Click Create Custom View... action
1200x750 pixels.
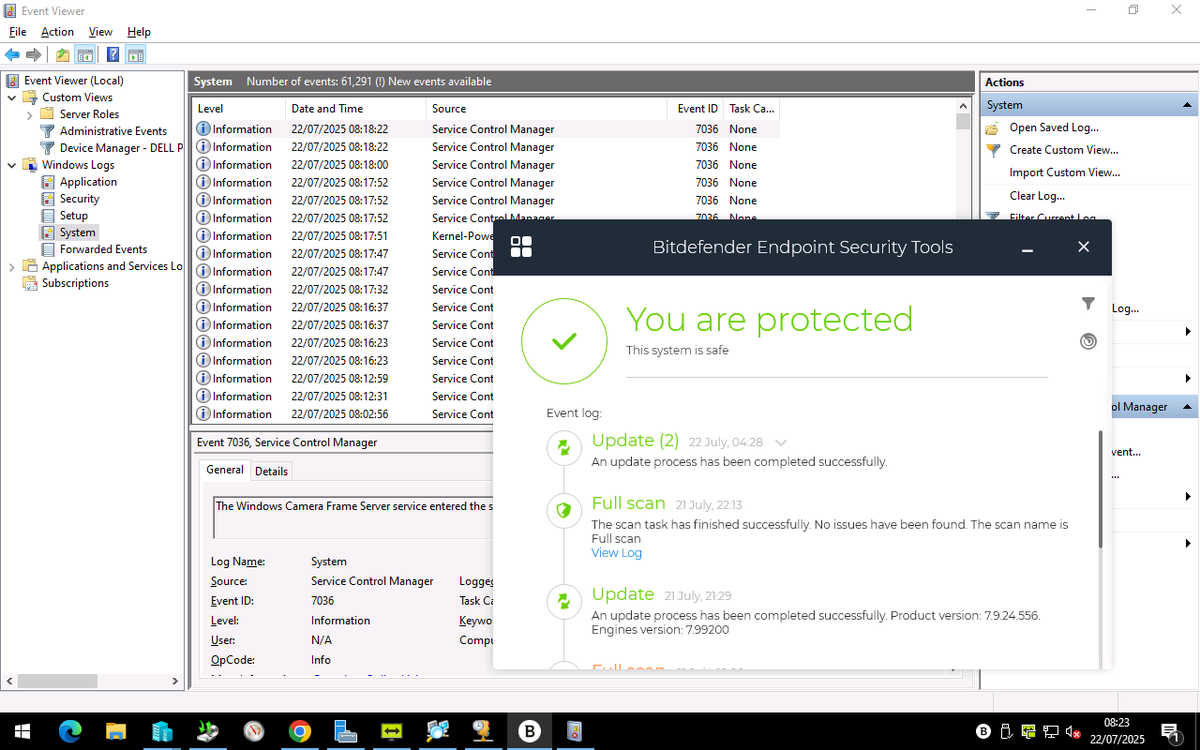[1064, 150]
